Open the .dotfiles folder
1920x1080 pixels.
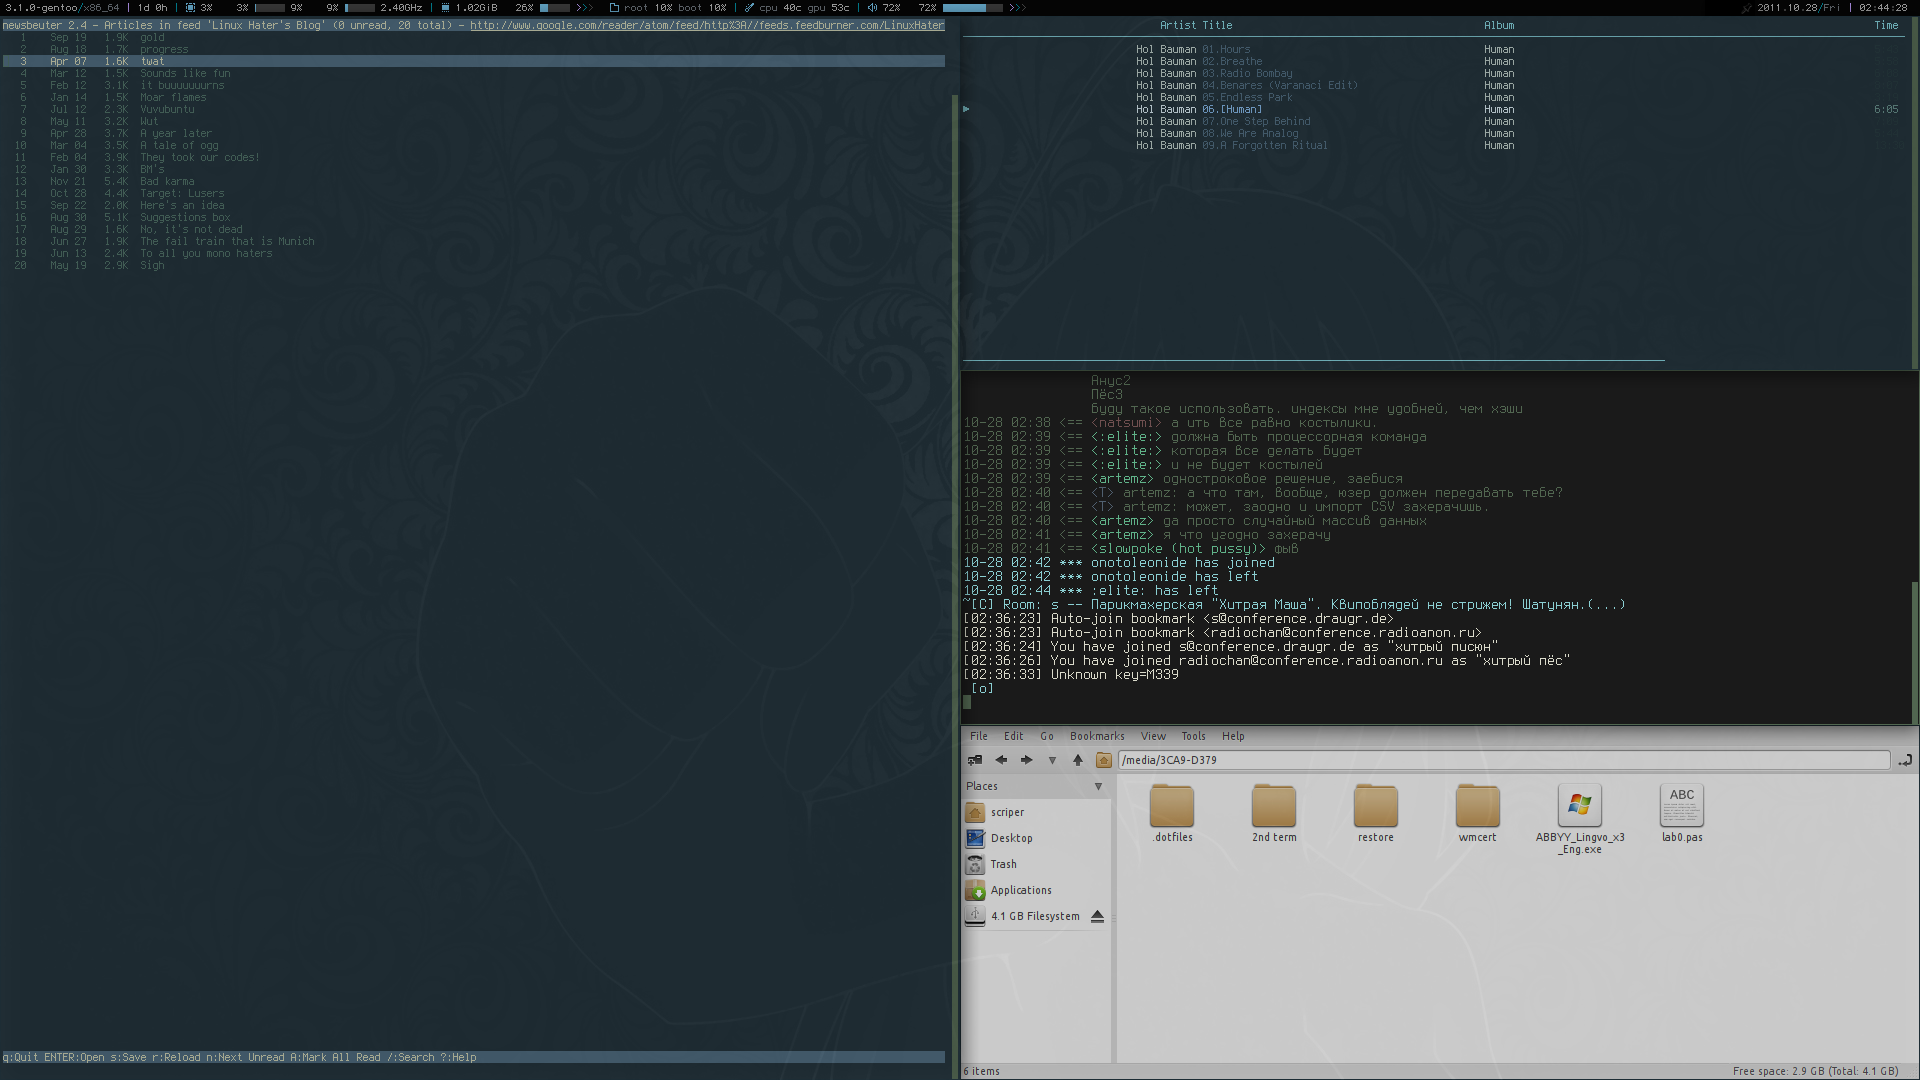pyautogui.click(x=1172, y=806)
